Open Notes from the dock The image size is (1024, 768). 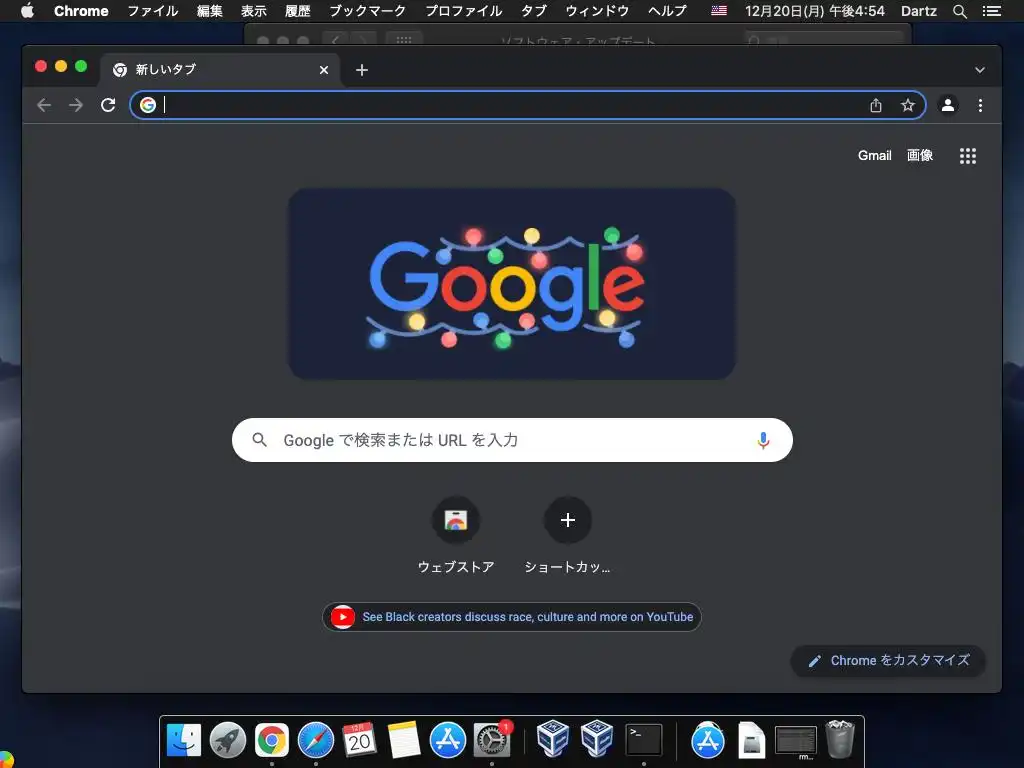click(404, 741)
